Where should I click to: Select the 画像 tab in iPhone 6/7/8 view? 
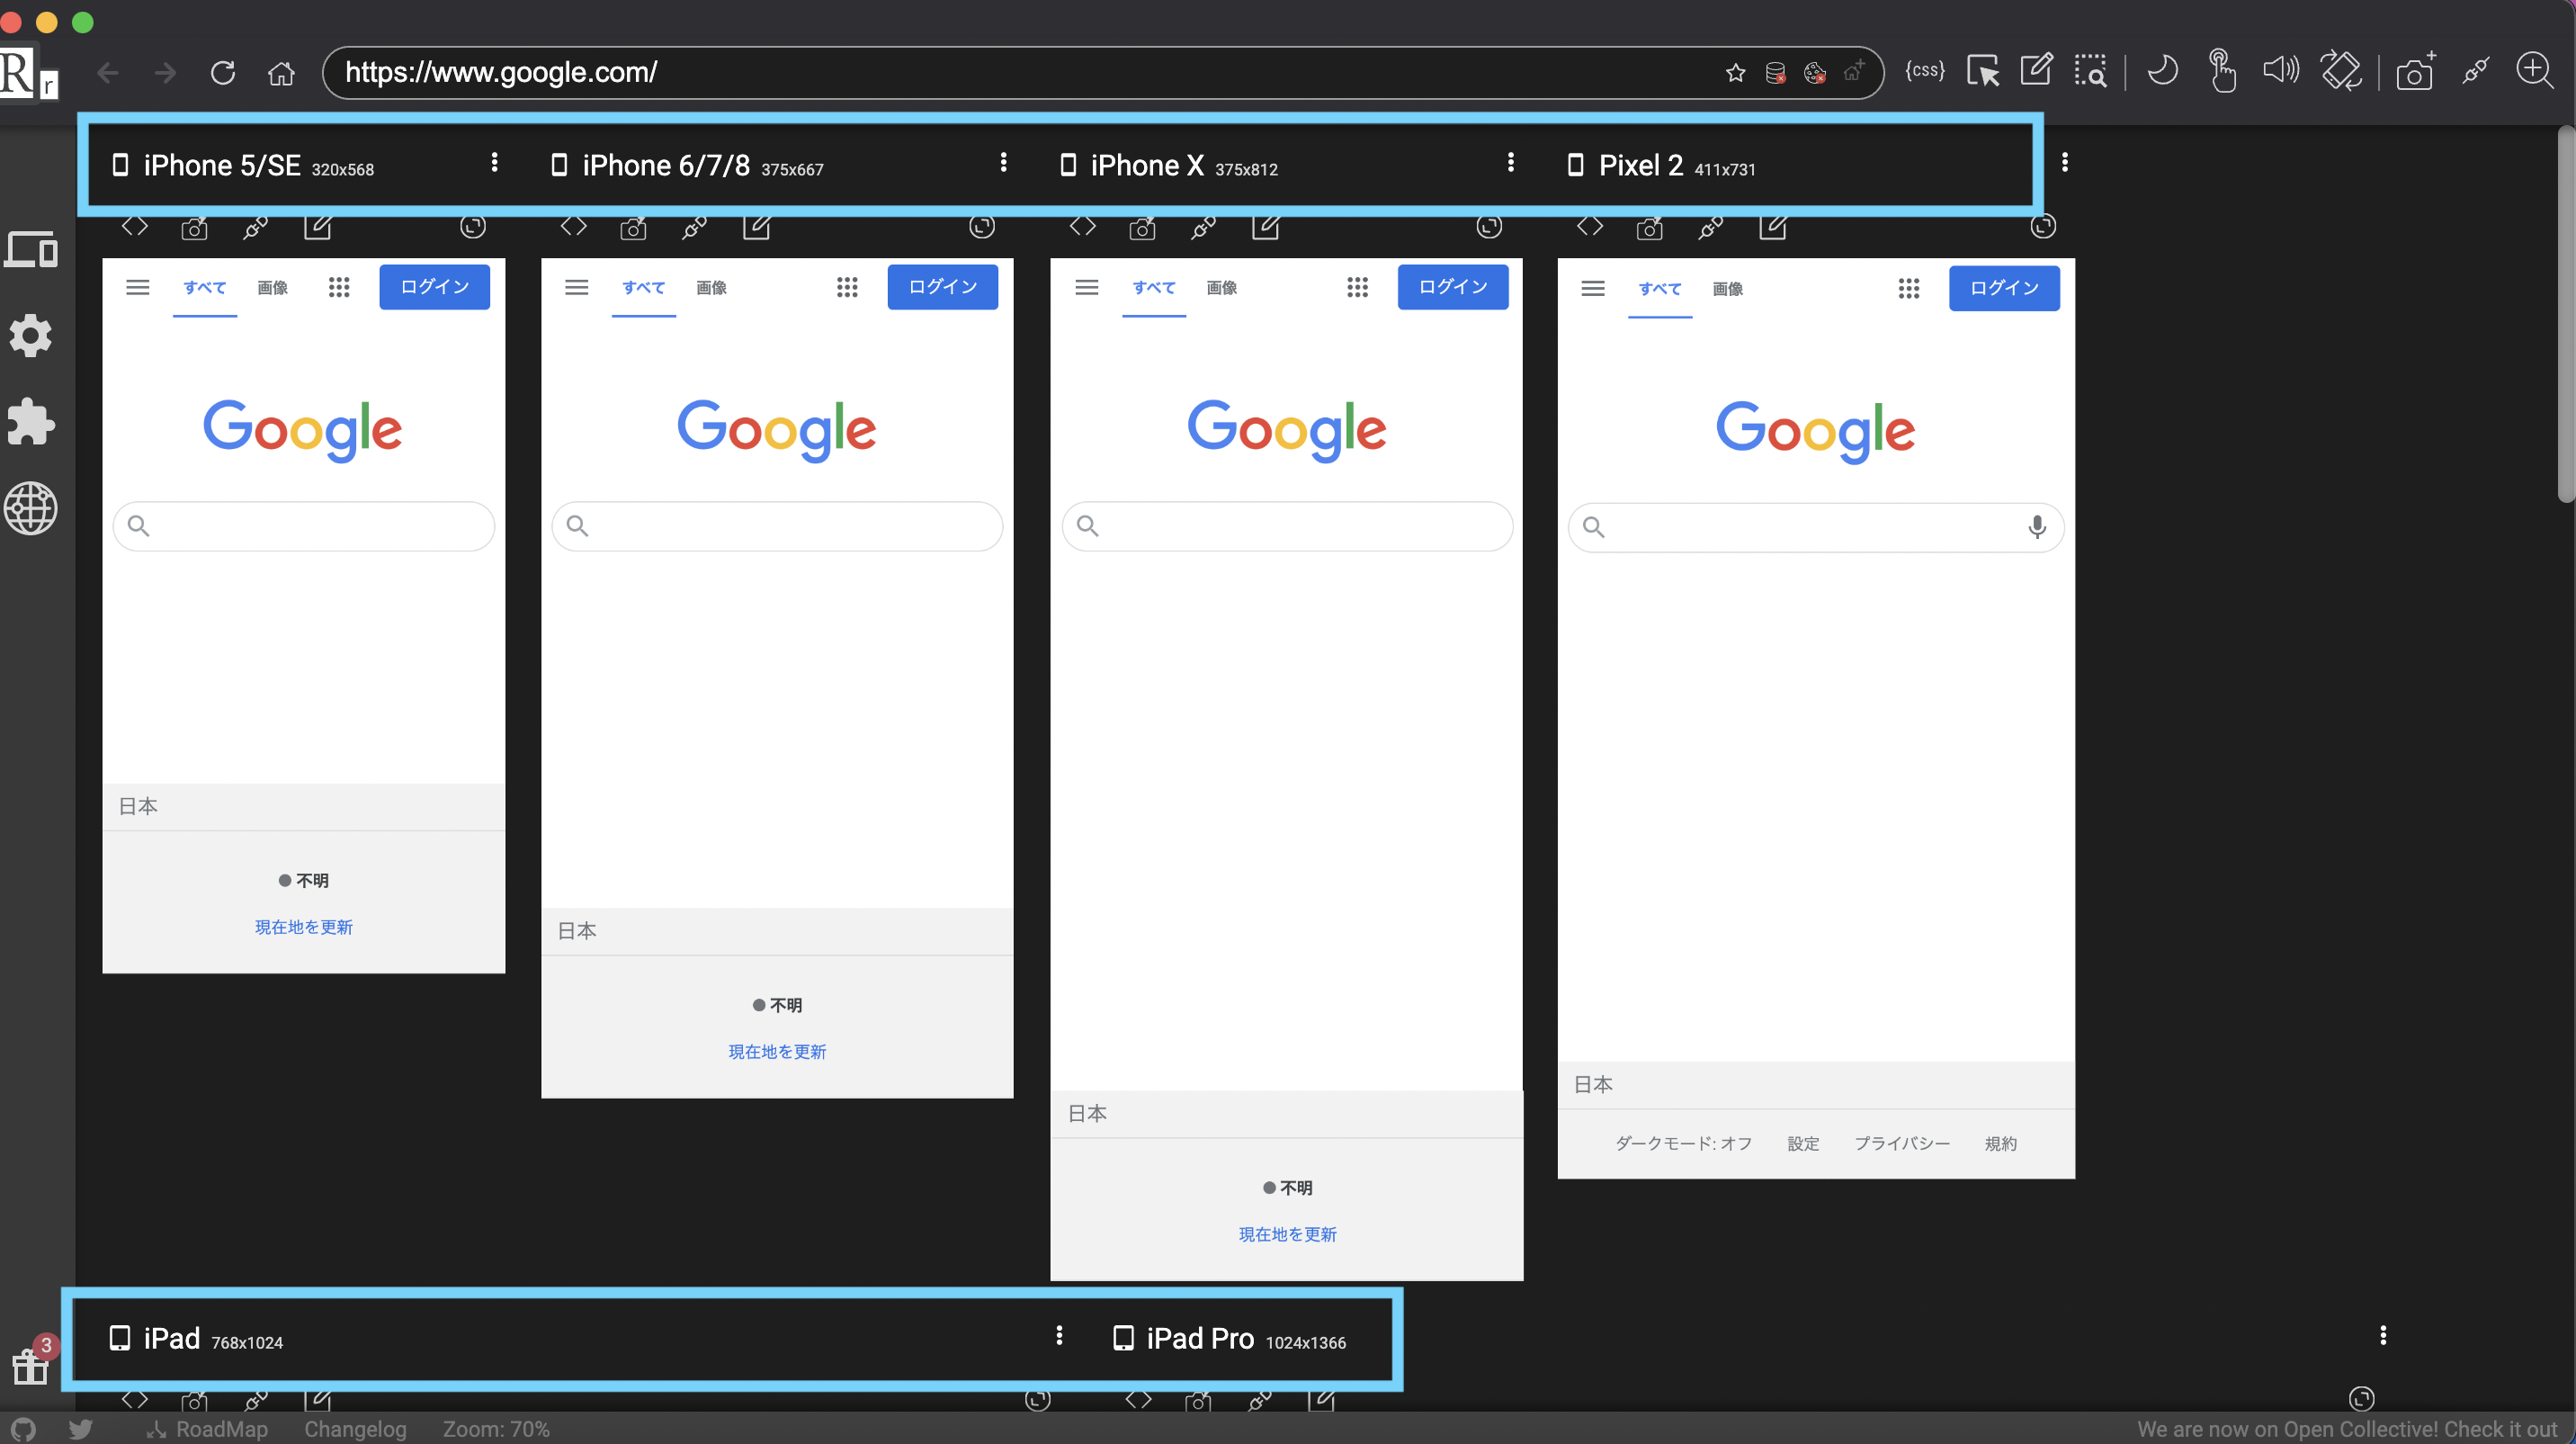tap(711, 288)
